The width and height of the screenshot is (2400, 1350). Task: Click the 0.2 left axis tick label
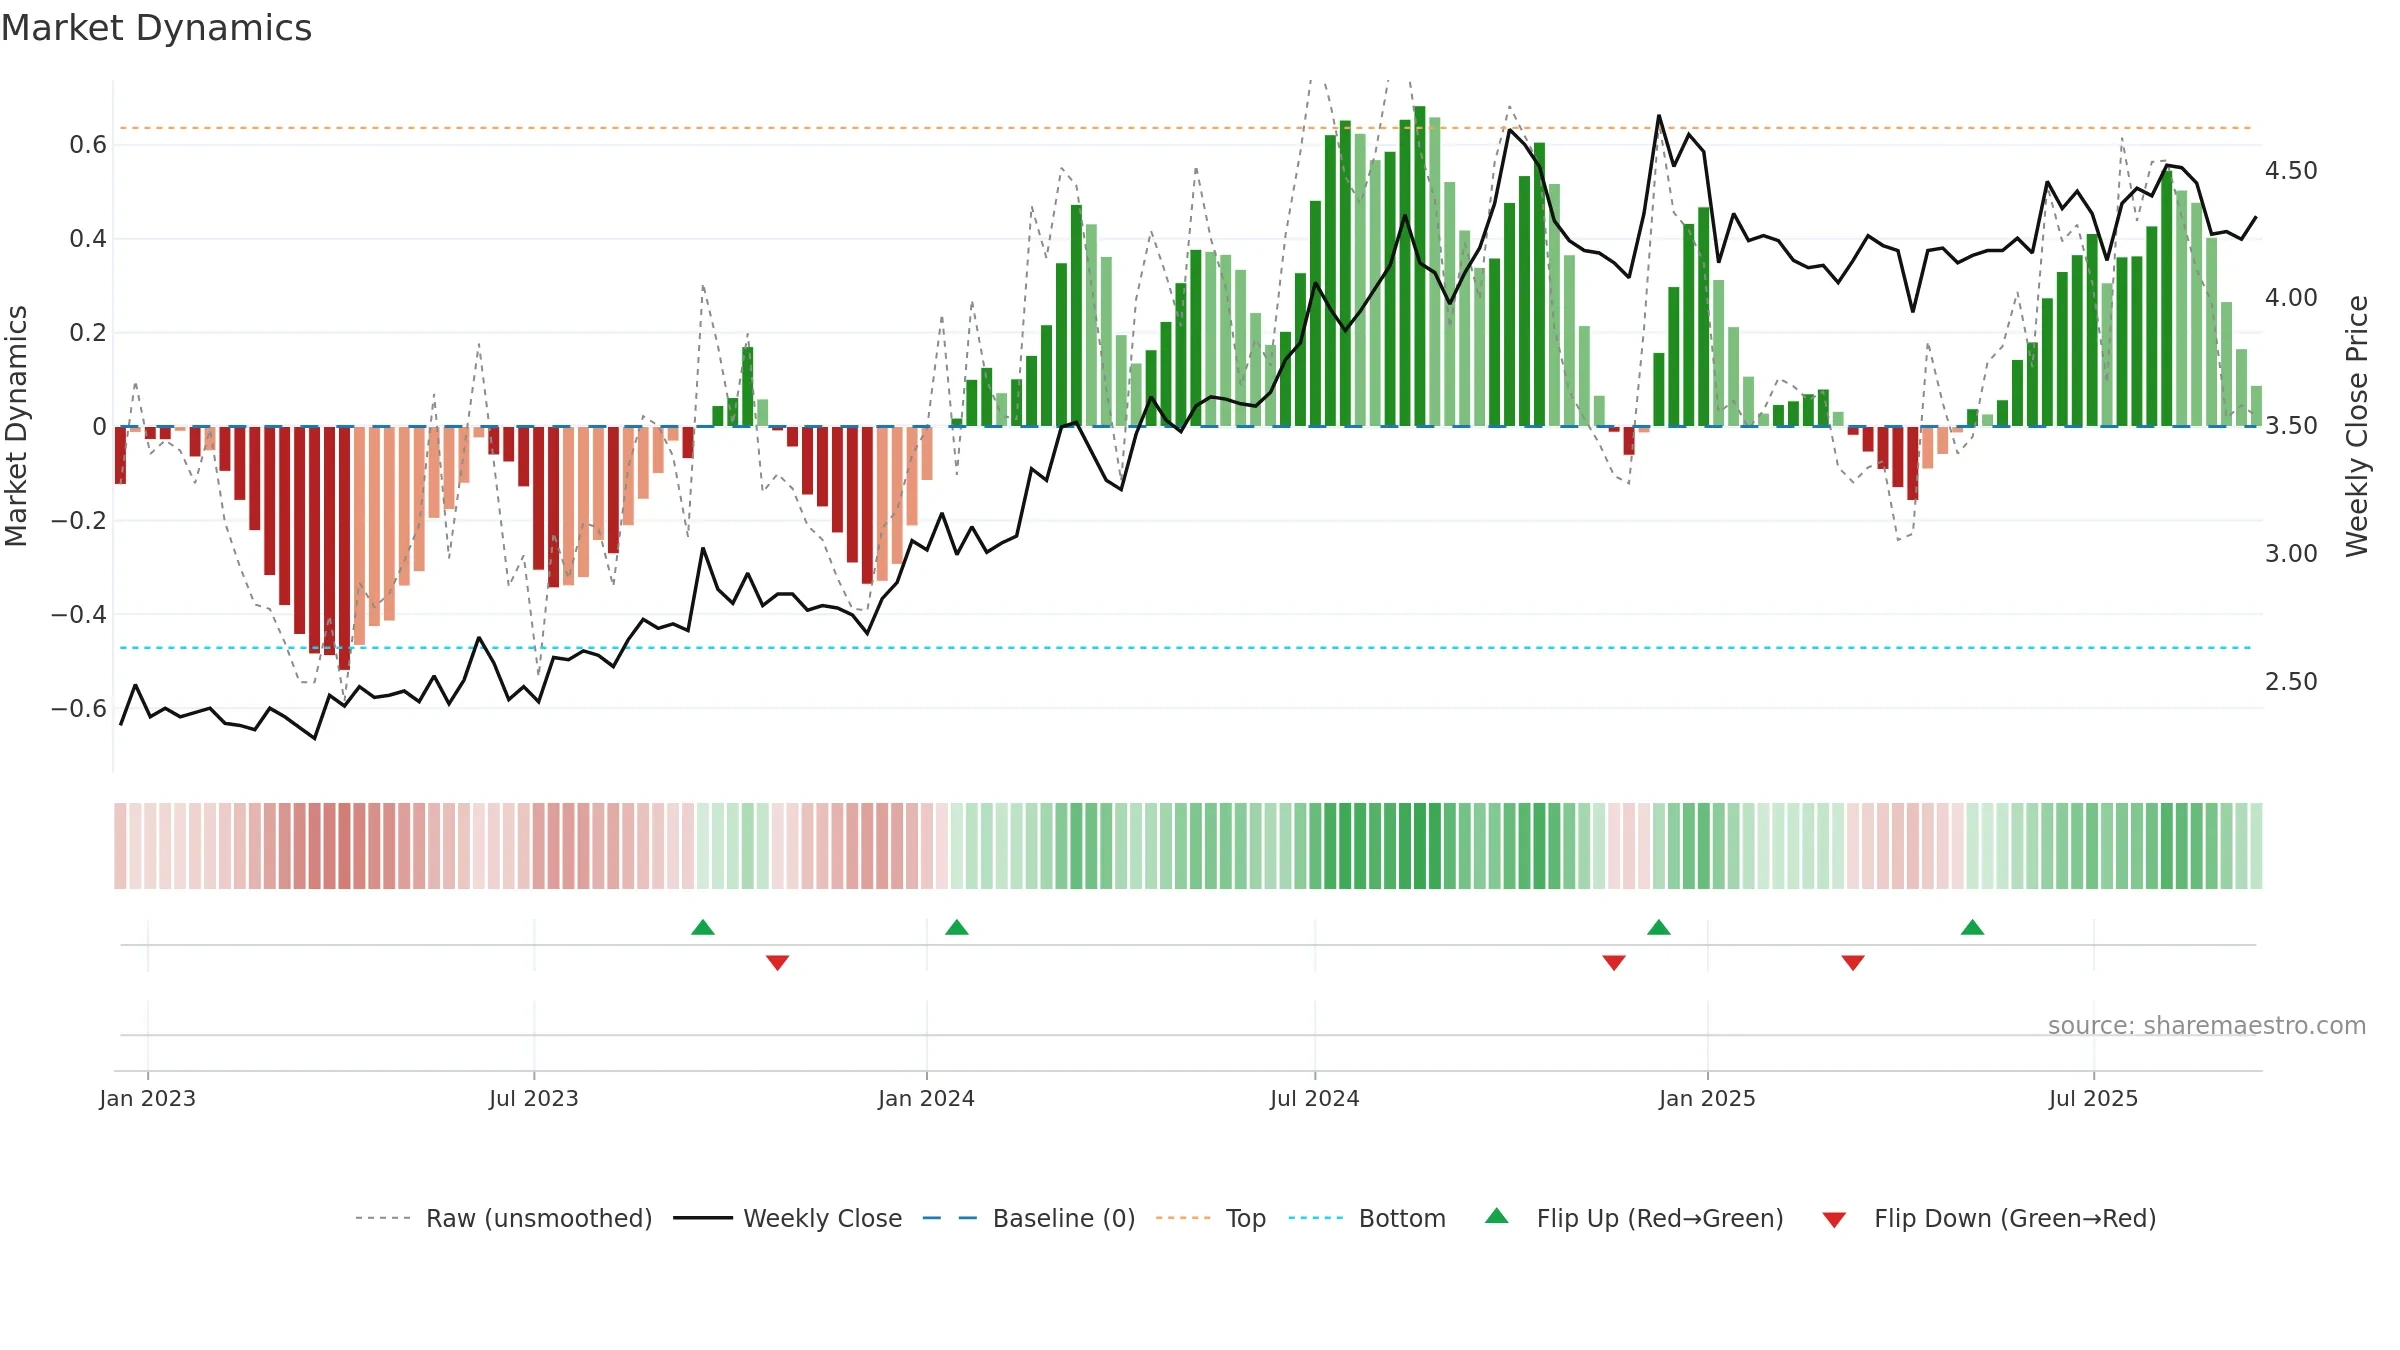pos(88,333)
